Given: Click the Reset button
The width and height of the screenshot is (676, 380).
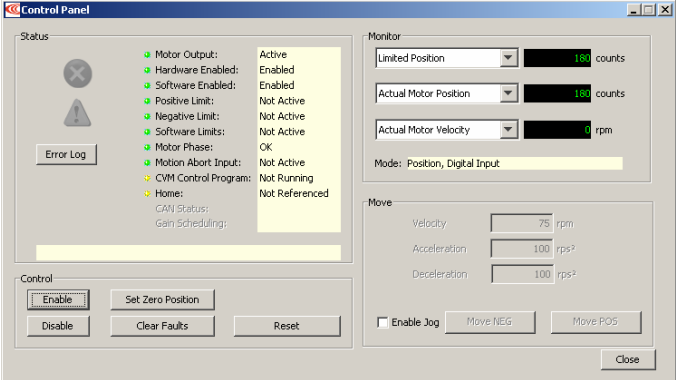Looking at the screenshot, I should coord(287,326).
